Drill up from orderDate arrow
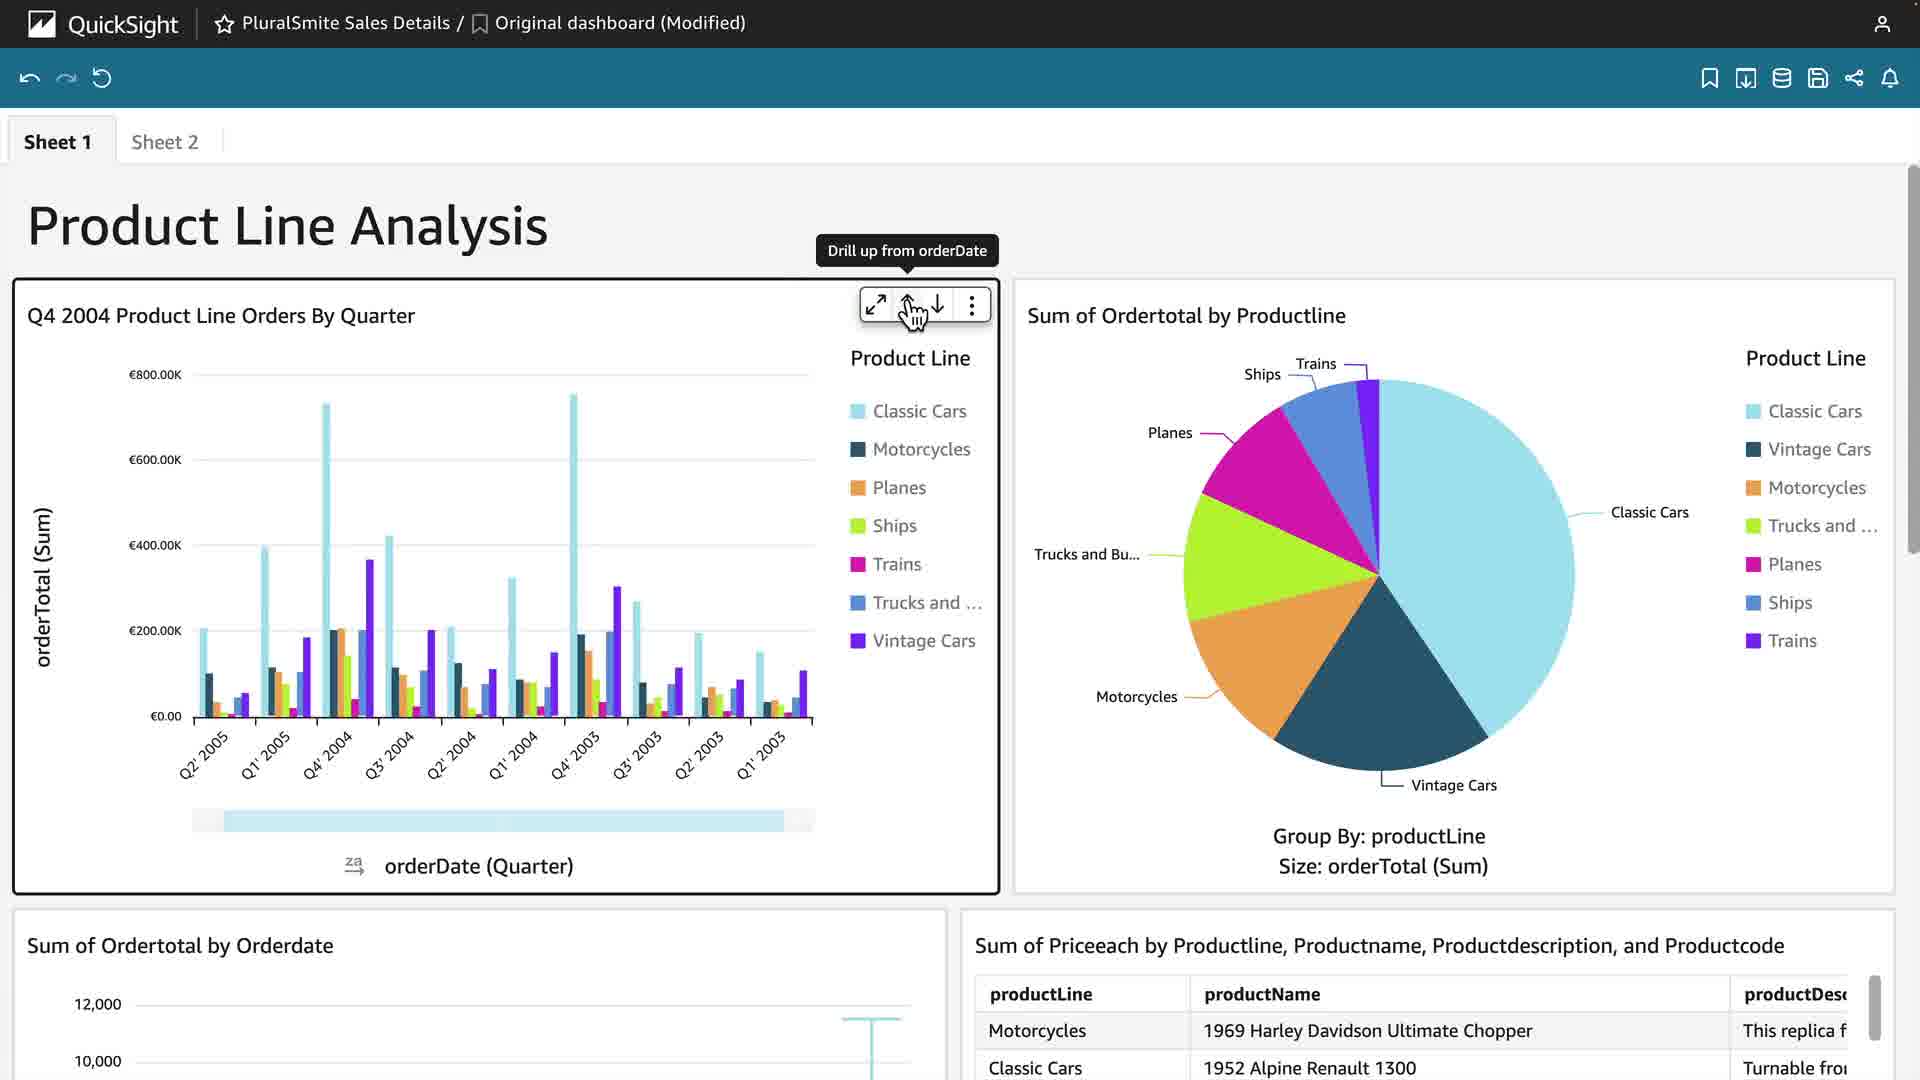This screenshot has height=1080, width=1920. [907, 303]
